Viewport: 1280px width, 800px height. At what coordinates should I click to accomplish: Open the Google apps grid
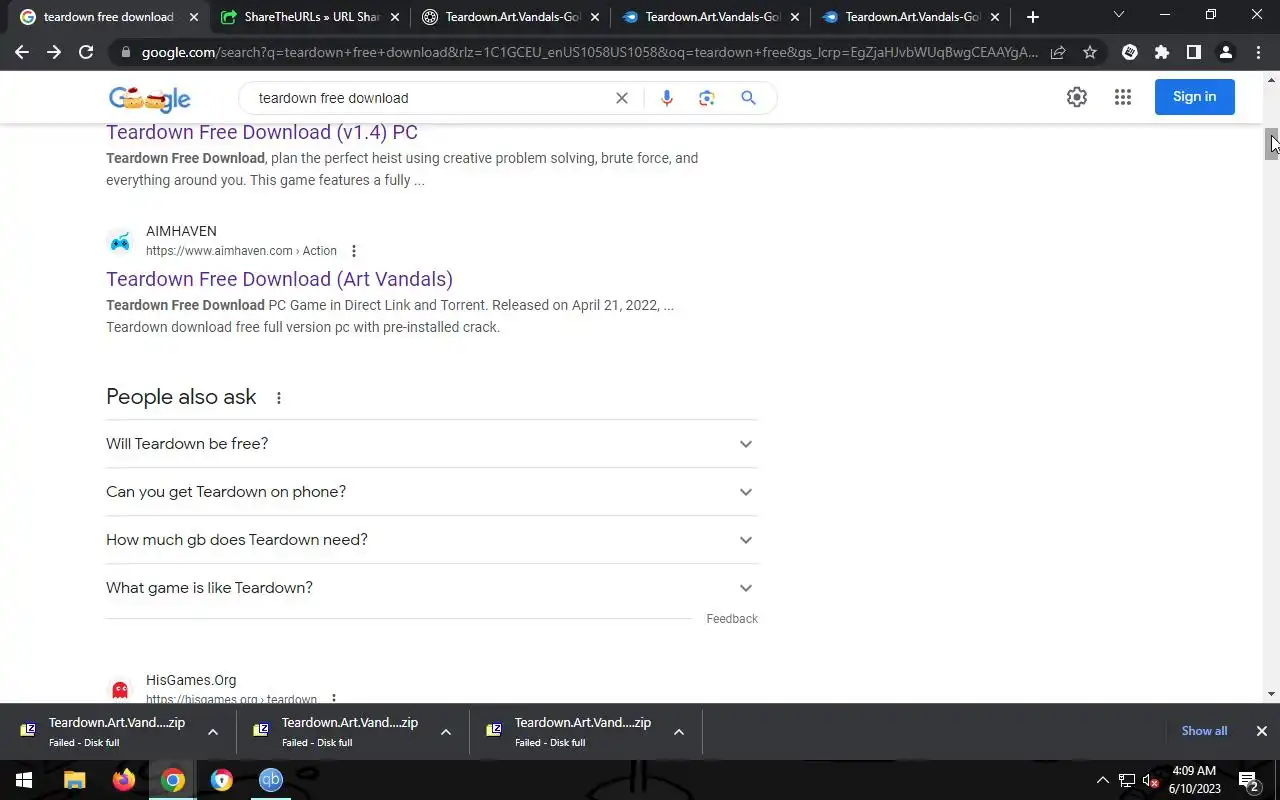pos(1123,97)
